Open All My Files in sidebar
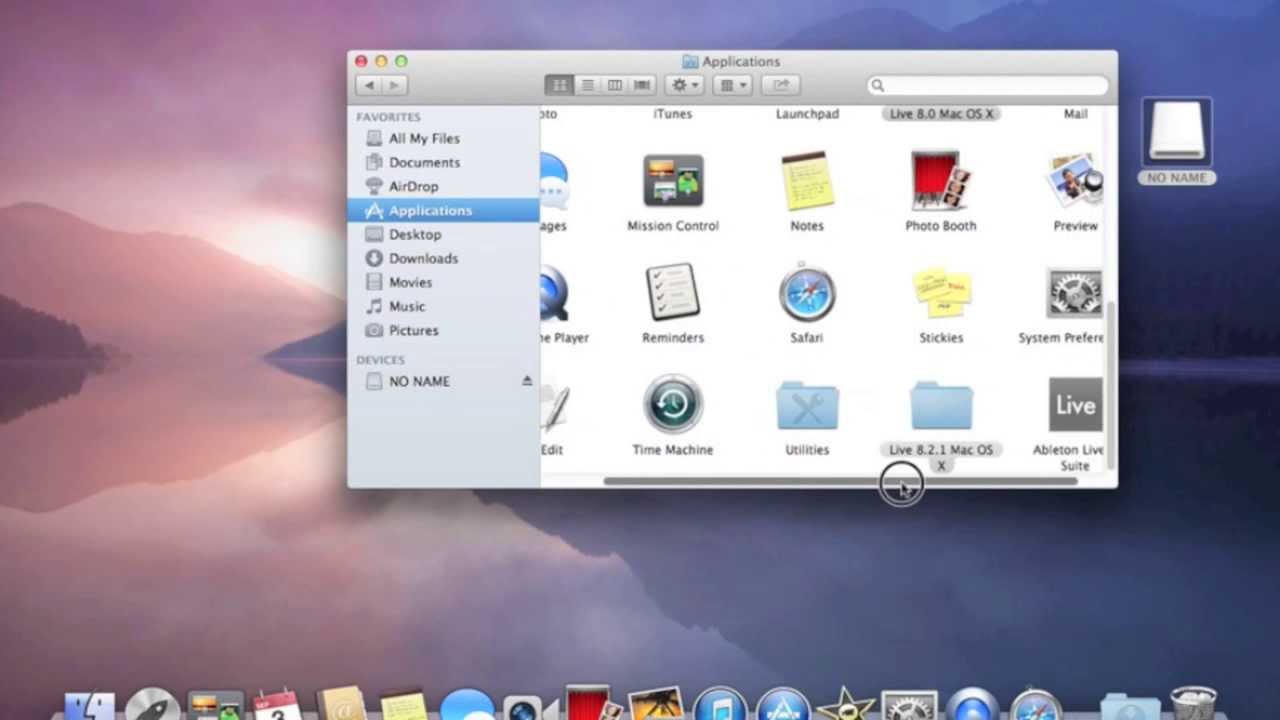1280x720 pixels. tap(443, 138)
